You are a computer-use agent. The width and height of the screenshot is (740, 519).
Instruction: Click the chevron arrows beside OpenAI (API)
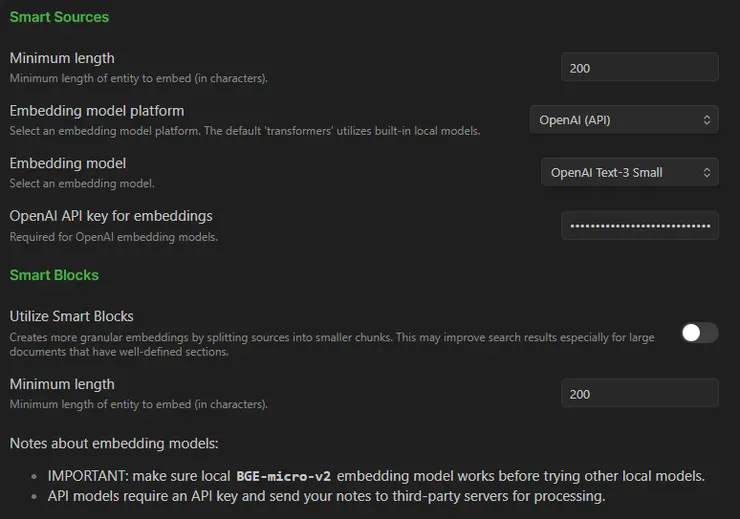point(707,120)
